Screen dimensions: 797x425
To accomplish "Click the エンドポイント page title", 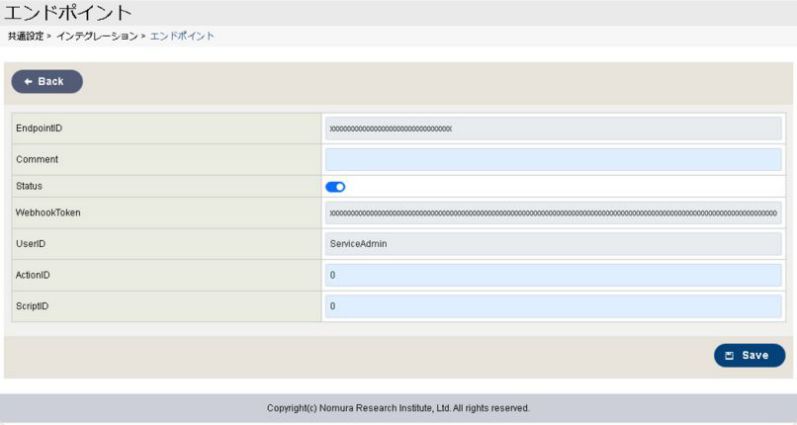I will 68,13.
